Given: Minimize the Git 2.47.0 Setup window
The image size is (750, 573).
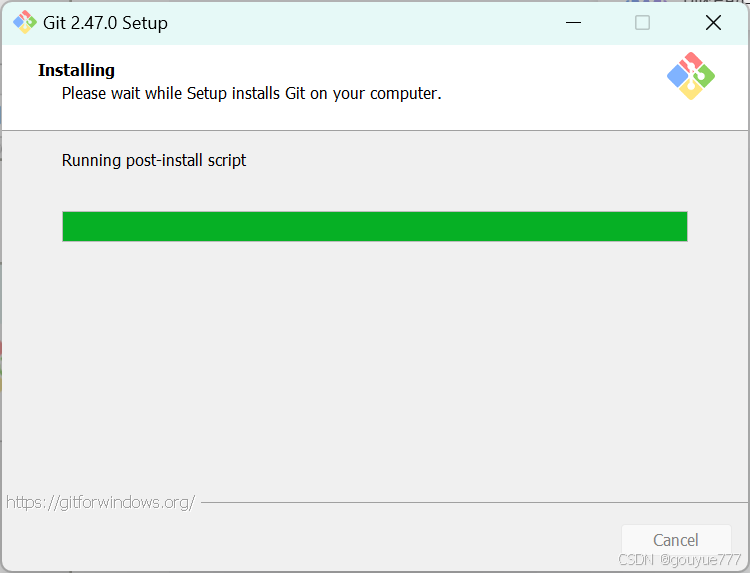Looking at the screenshot, I should click(573, 22).
